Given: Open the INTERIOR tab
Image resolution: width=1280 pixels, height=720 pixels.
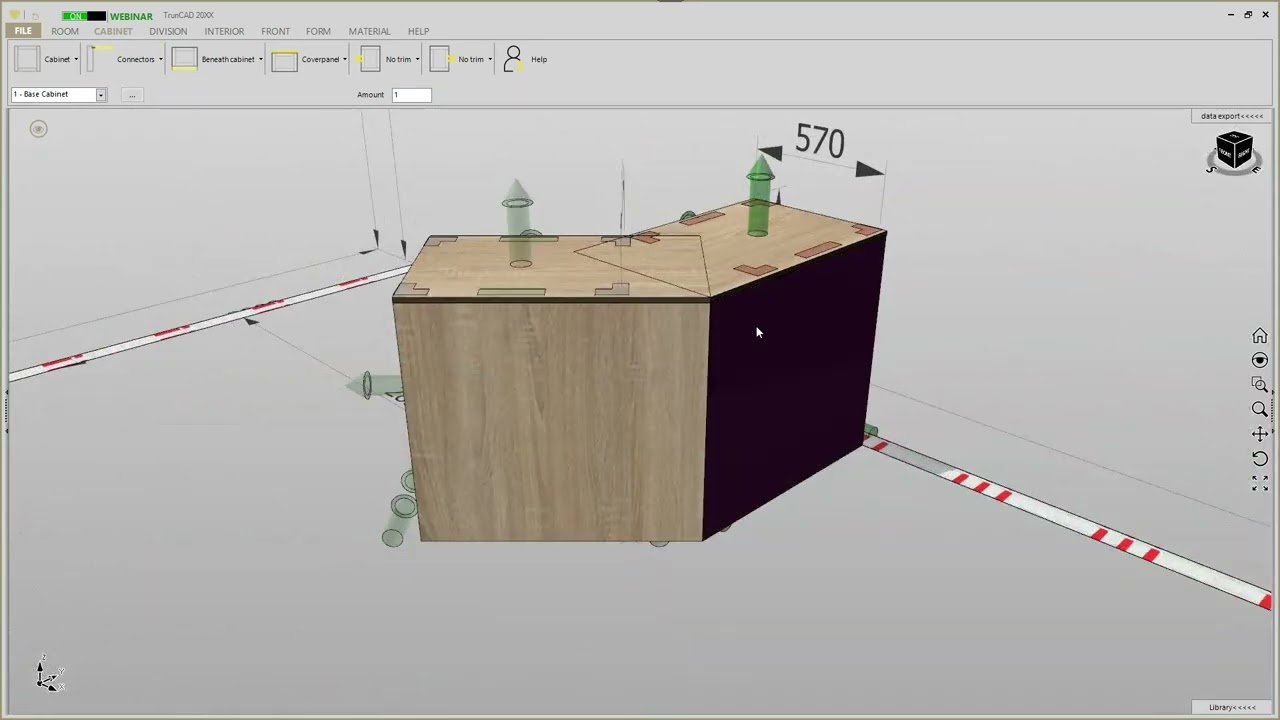Looking at the screenshot, I should tap(224, 31).
